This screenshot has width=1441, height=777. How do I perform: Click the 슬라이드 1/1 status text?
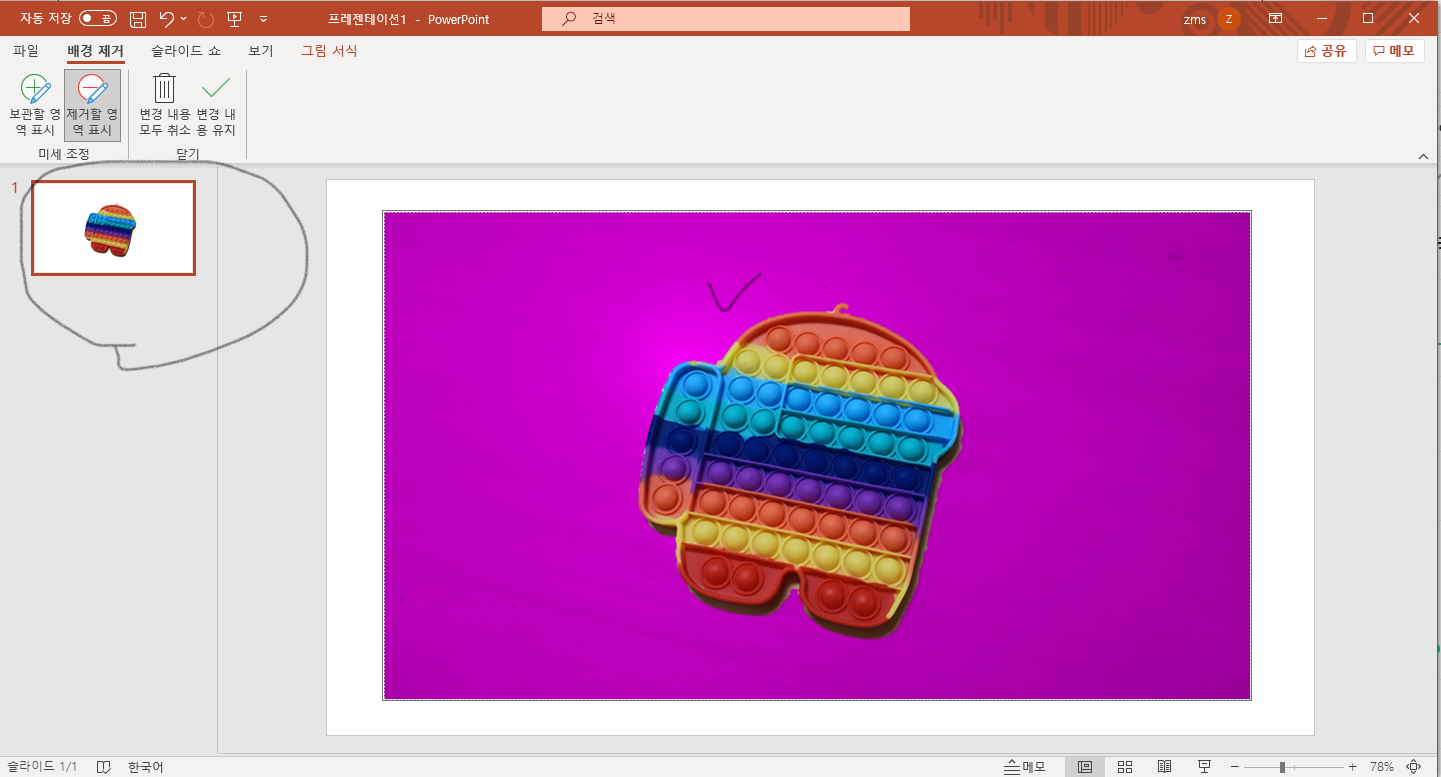pyautogui.click(x=42, y=767)
